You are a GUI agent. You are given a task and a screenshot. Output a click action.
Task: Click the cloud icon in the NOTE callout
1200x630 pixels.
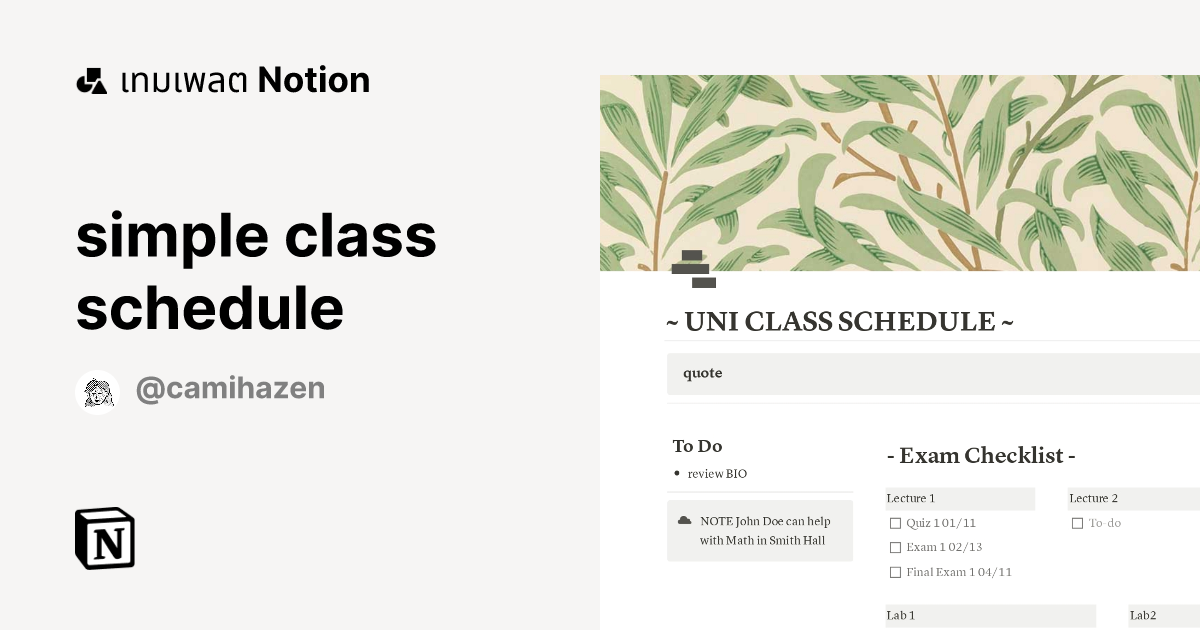[685, 519]
